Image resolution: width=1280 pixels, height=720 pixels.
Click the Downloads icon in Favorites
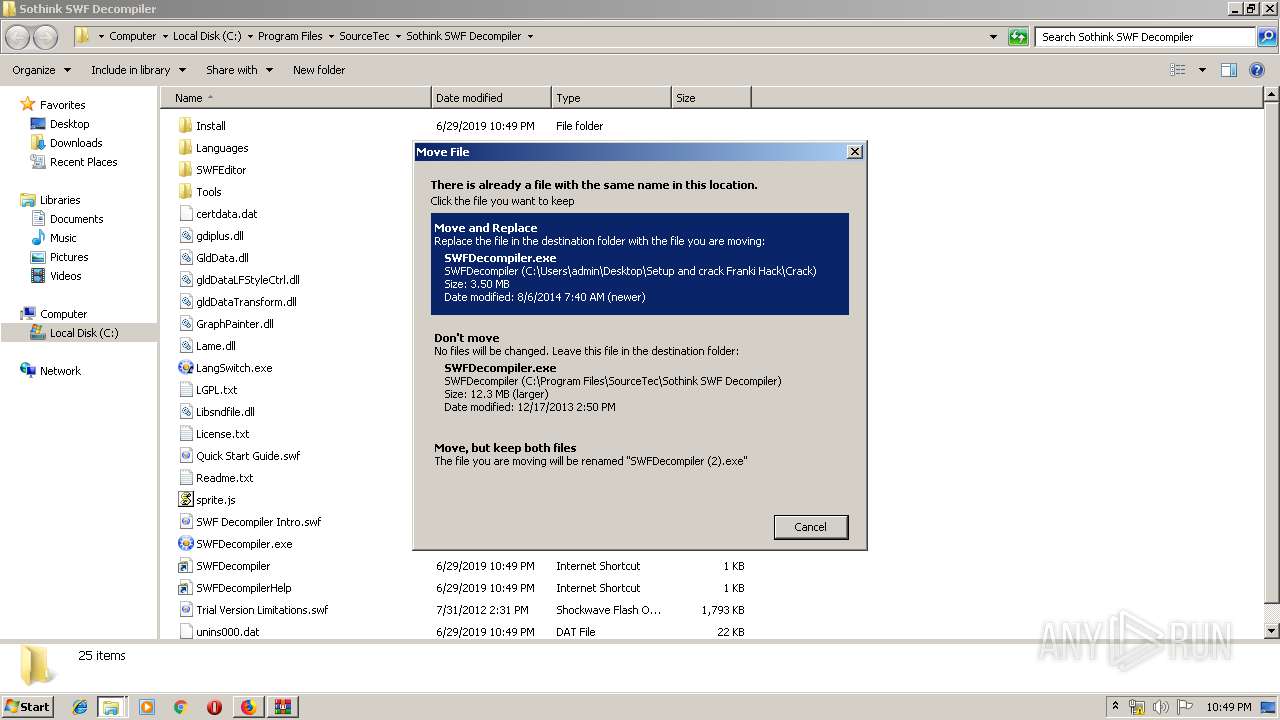point(38,143)
